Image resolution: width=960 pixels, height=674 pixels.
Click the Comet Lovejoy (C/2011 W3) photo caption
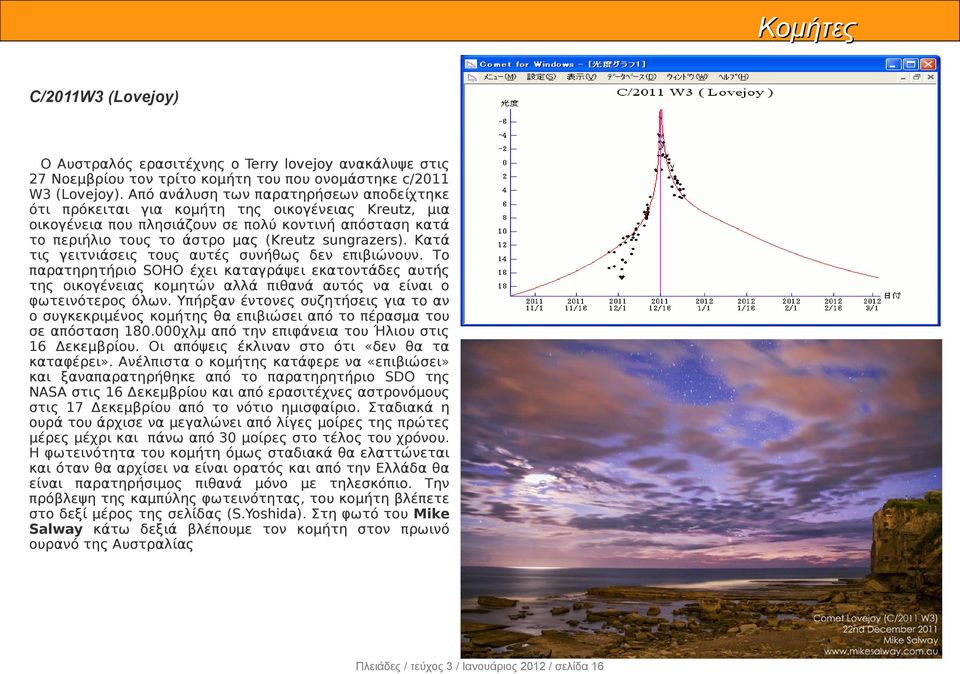tap(876, 618)
